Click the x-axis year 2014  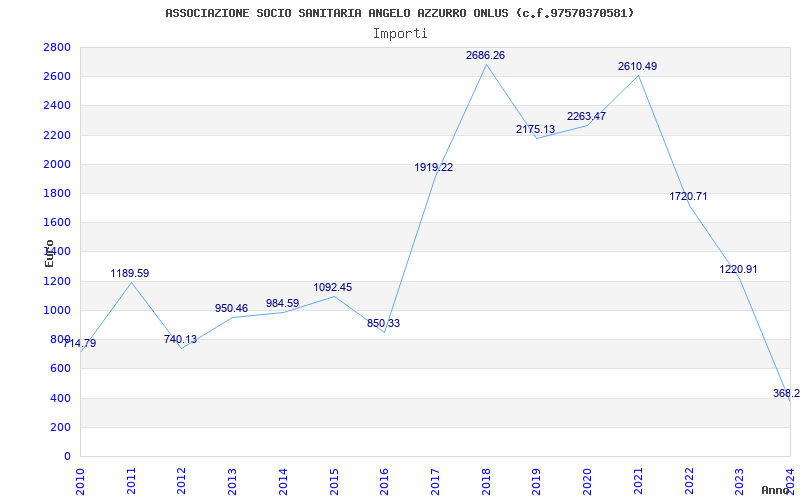coord(283,482)
